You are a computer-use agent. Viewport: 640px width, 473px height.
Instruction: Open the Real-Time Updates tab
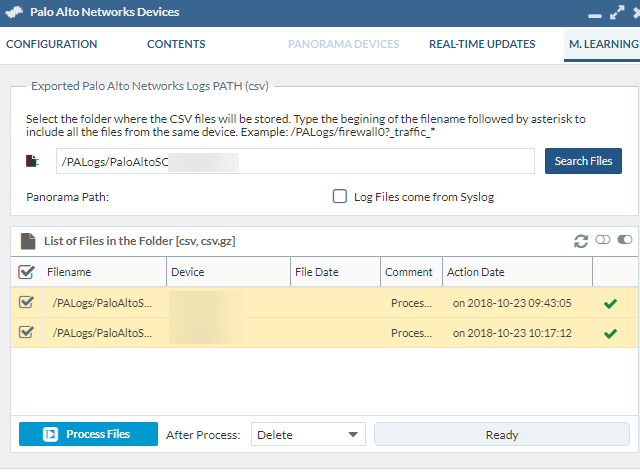pos(482,44)
